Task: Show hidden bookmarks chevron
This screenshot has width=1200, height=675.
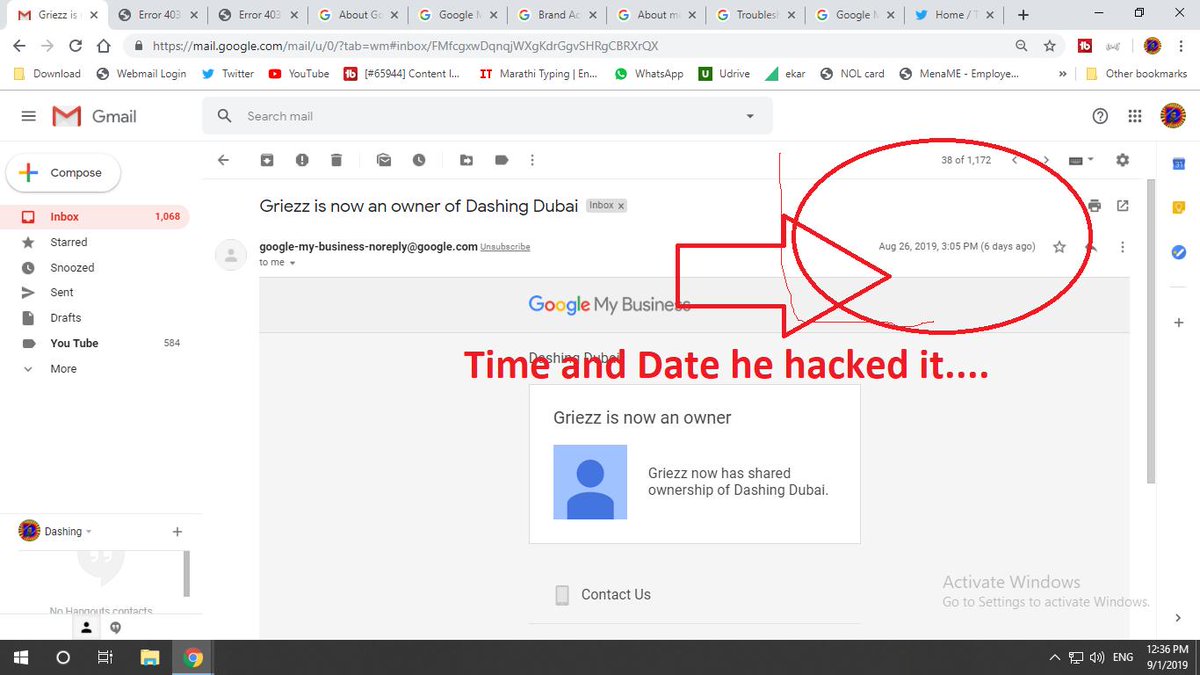Action: (1063, 74)
